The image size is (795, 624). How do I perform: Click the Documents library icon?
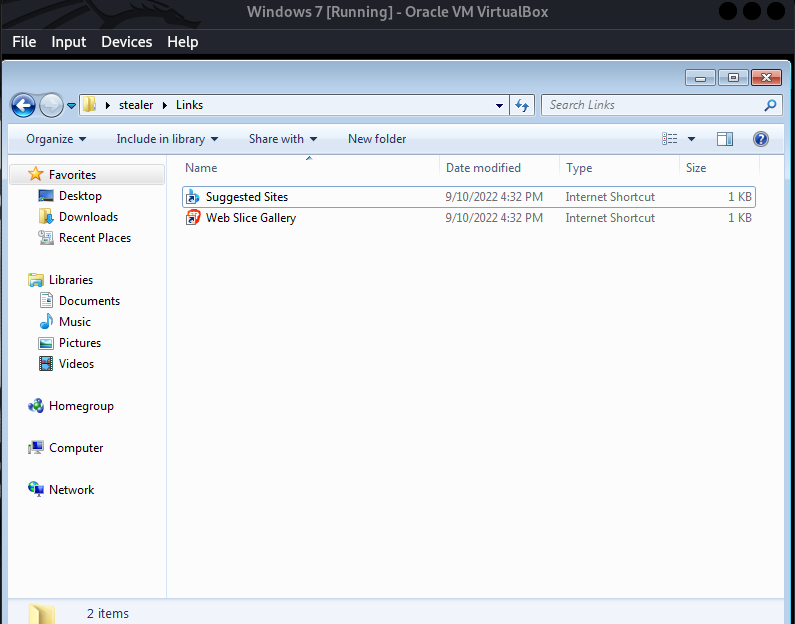coord(46,301)
